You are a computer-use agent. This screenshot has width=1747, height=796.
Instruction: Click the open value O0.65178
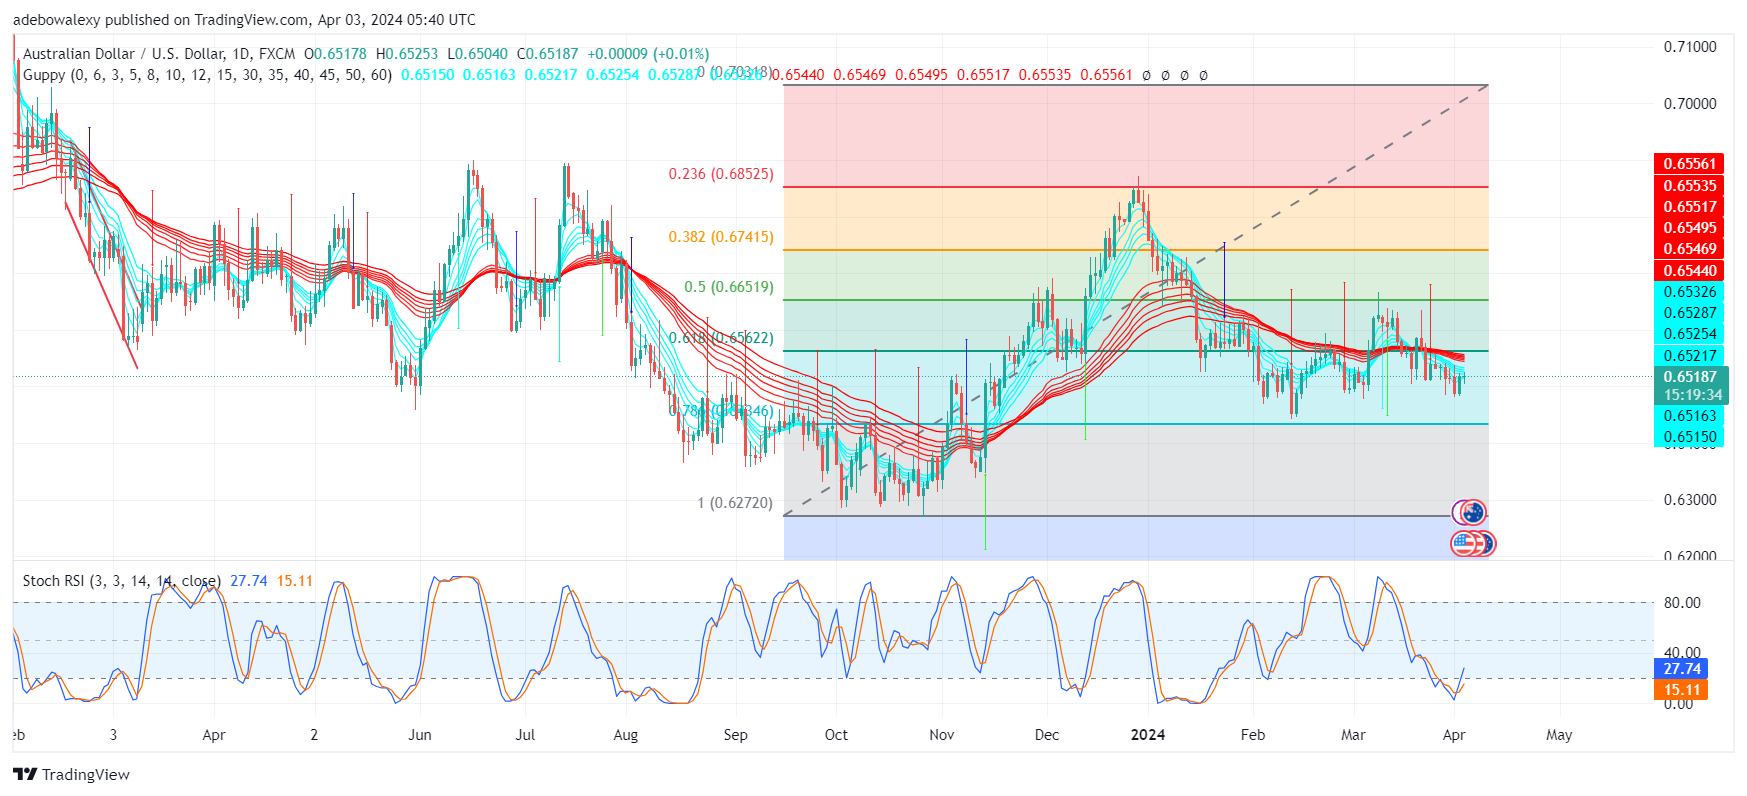pyautogui.click(x=335, y=54)
